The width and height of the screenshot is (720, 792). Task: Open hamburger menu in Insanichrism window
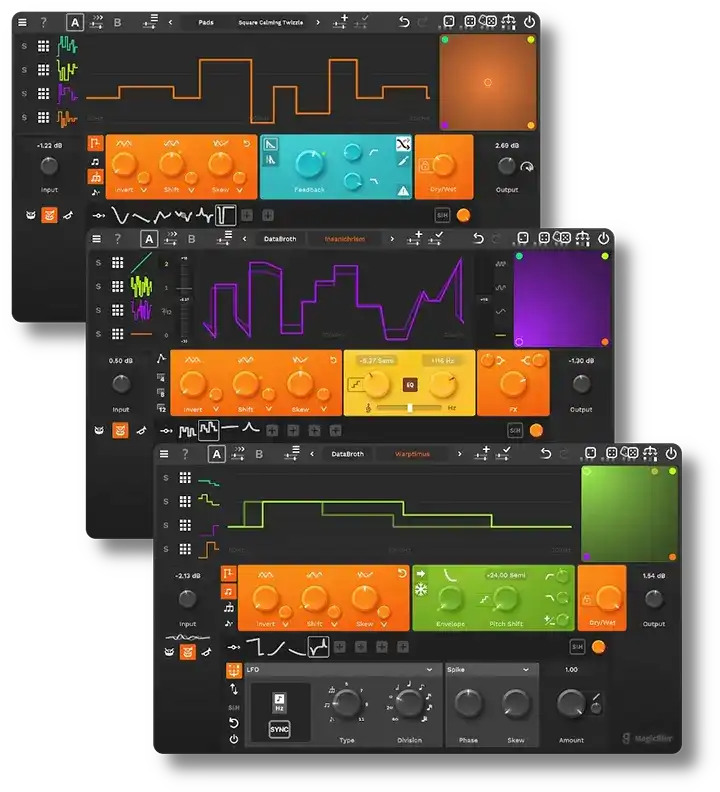point(97,239)
